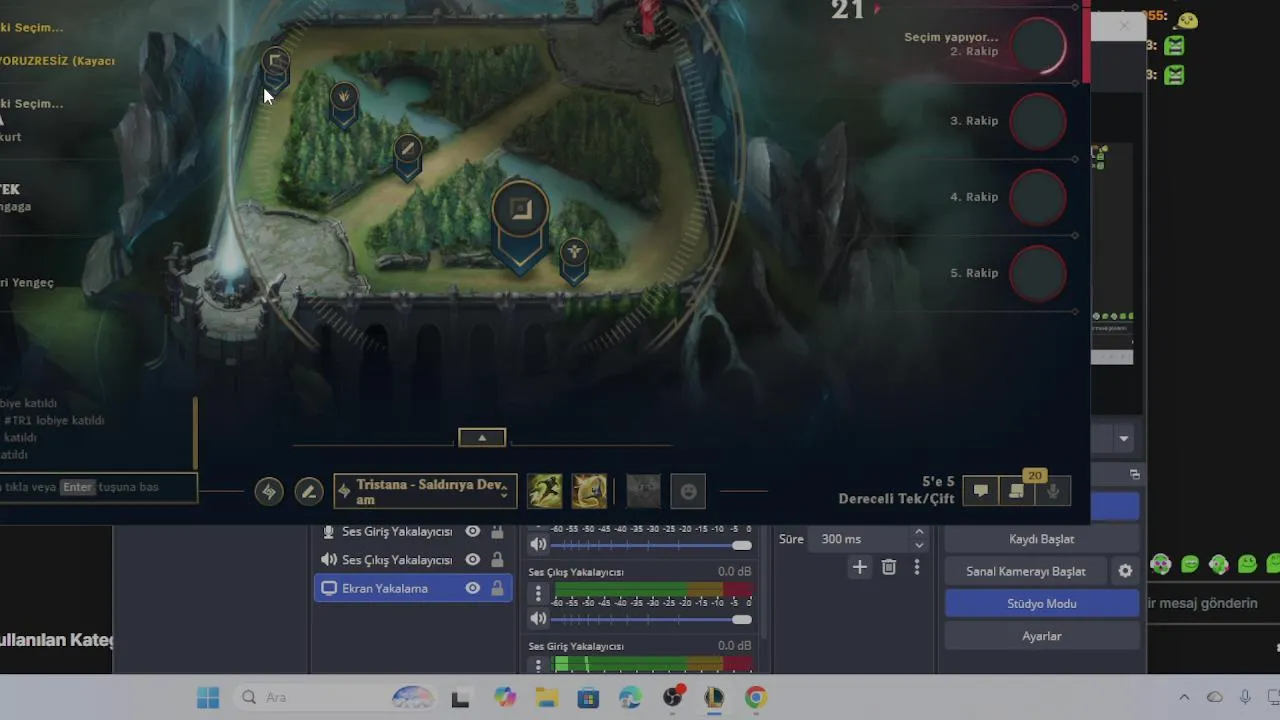Image resolution: width=1280 pixels, height=720 pixels.
Task: Adjust the topmost mixer volume slider
Action: coord(651,545)
